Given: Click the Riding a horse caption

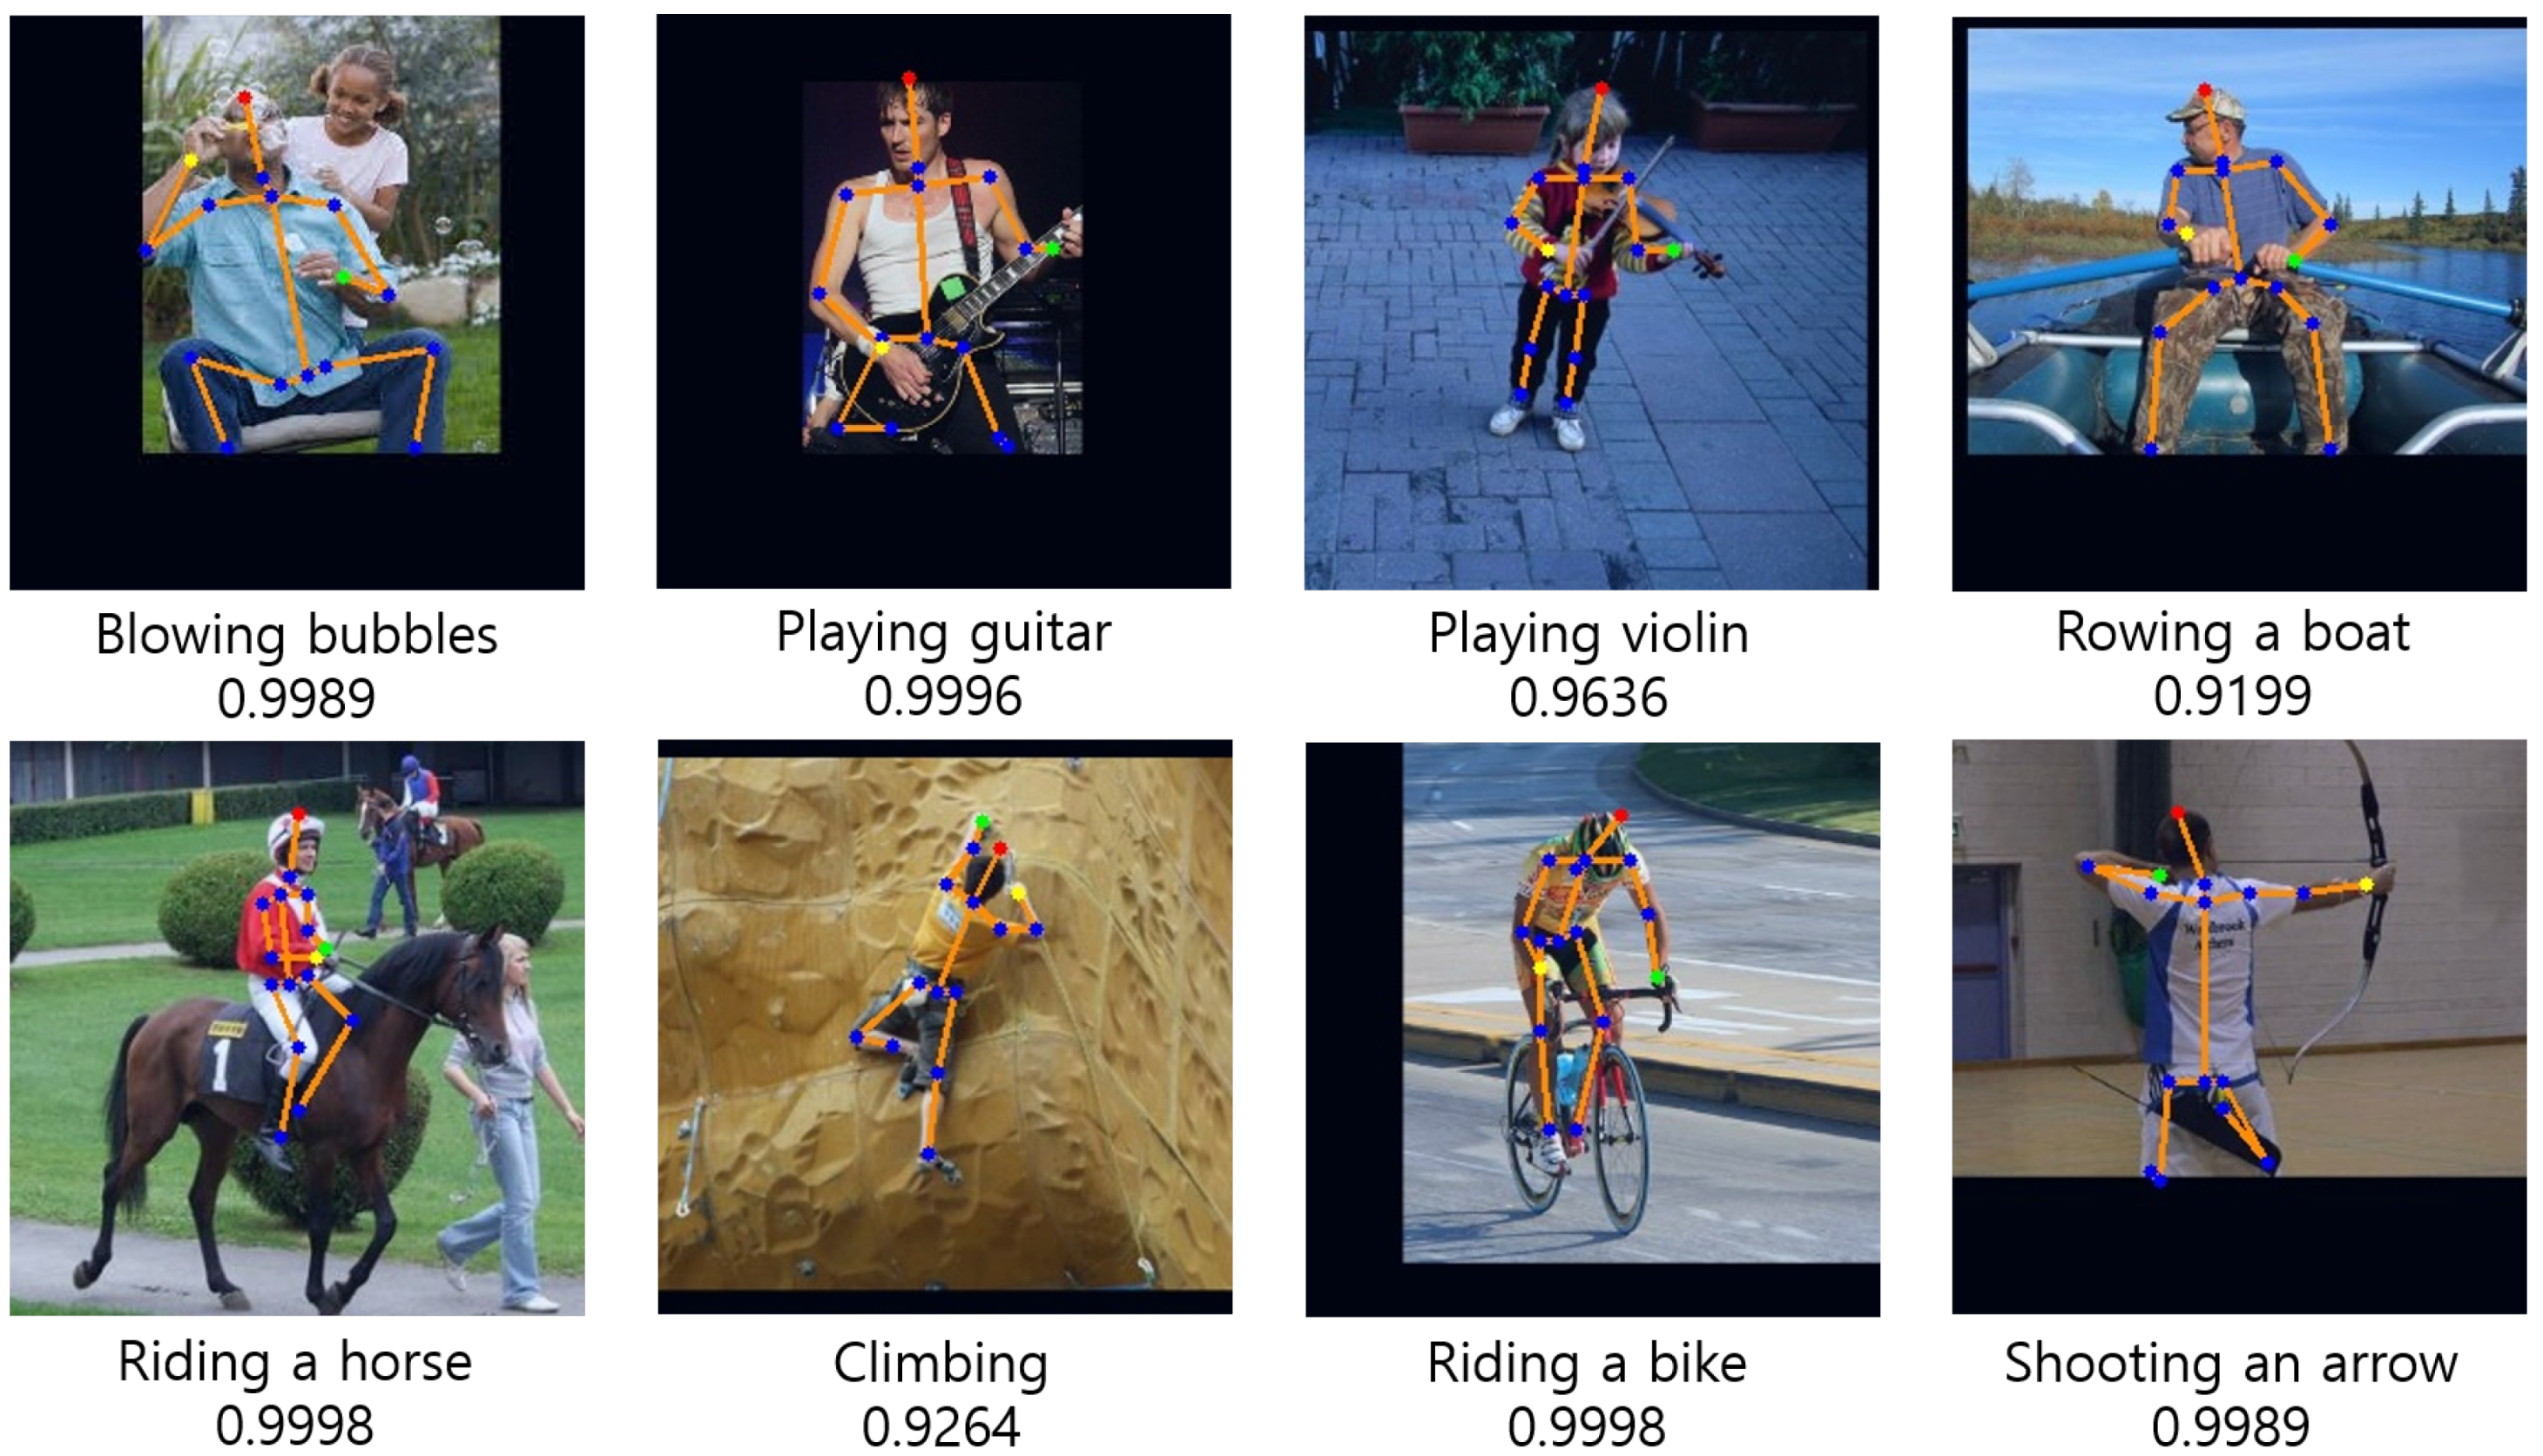Looking at the screenshot, I should [x=295, y=1362].
